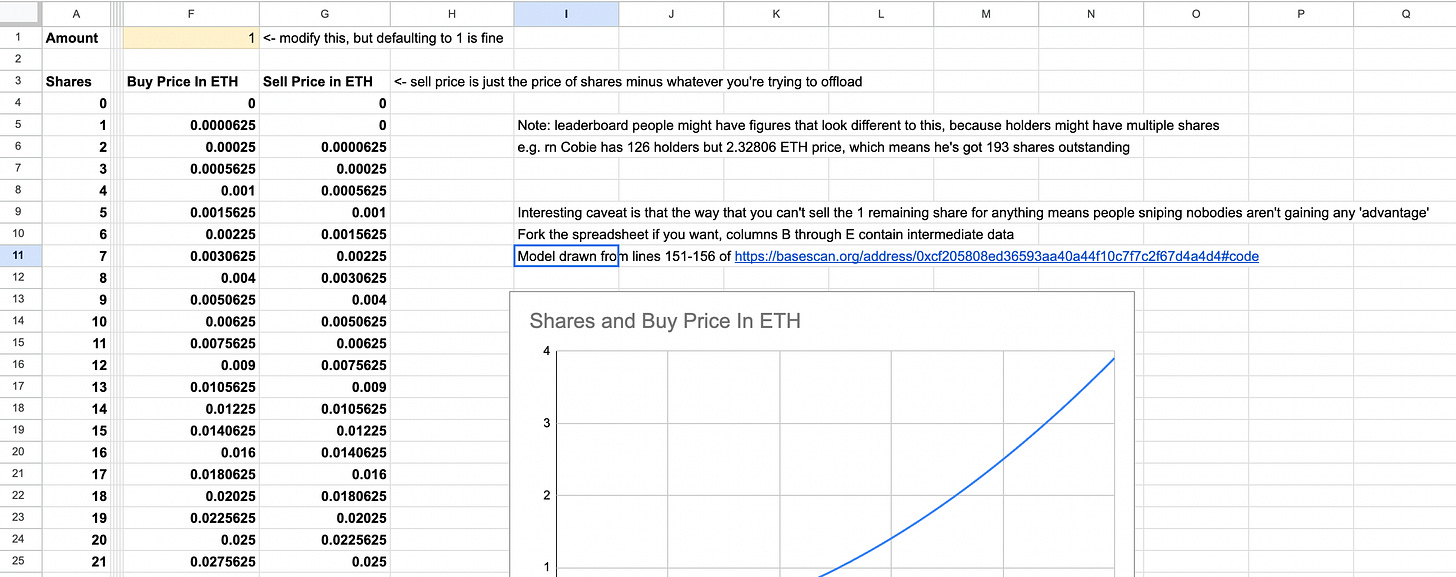Click shares cell with value 10
Image resolution: width=1456 pixels, height=577 pixels.
(77, 322)
